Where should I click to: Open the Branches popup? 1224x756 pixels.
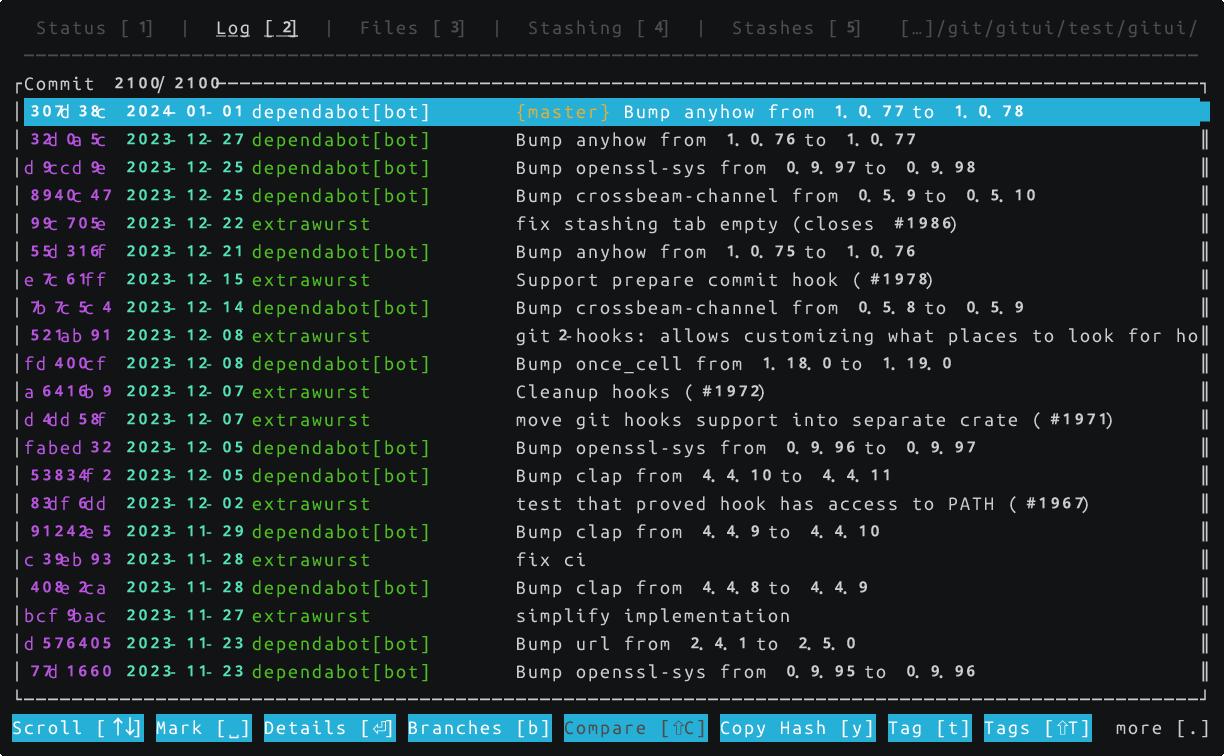click(479, 728)
